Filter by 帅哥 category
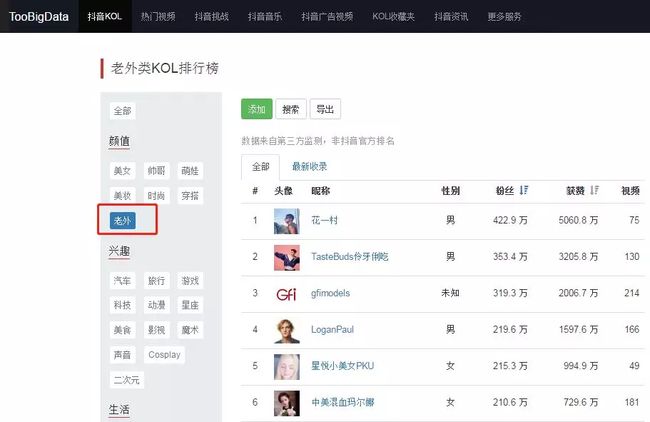Screen dimensions: 650x422 click(156, 170)
